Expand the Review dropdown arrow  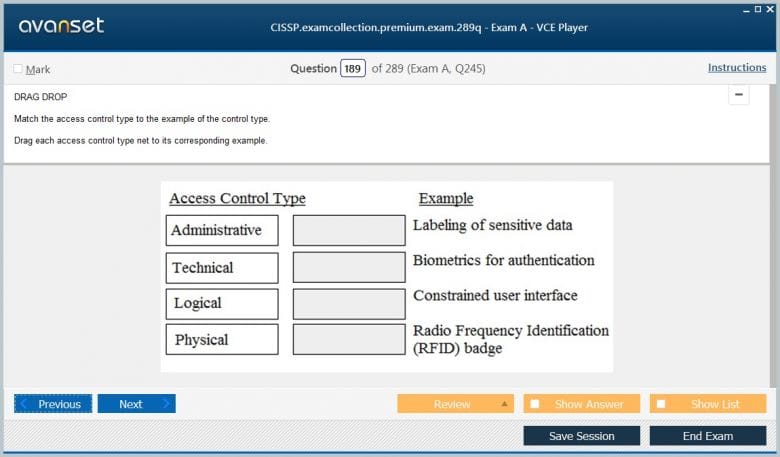[x=504, y=404]
